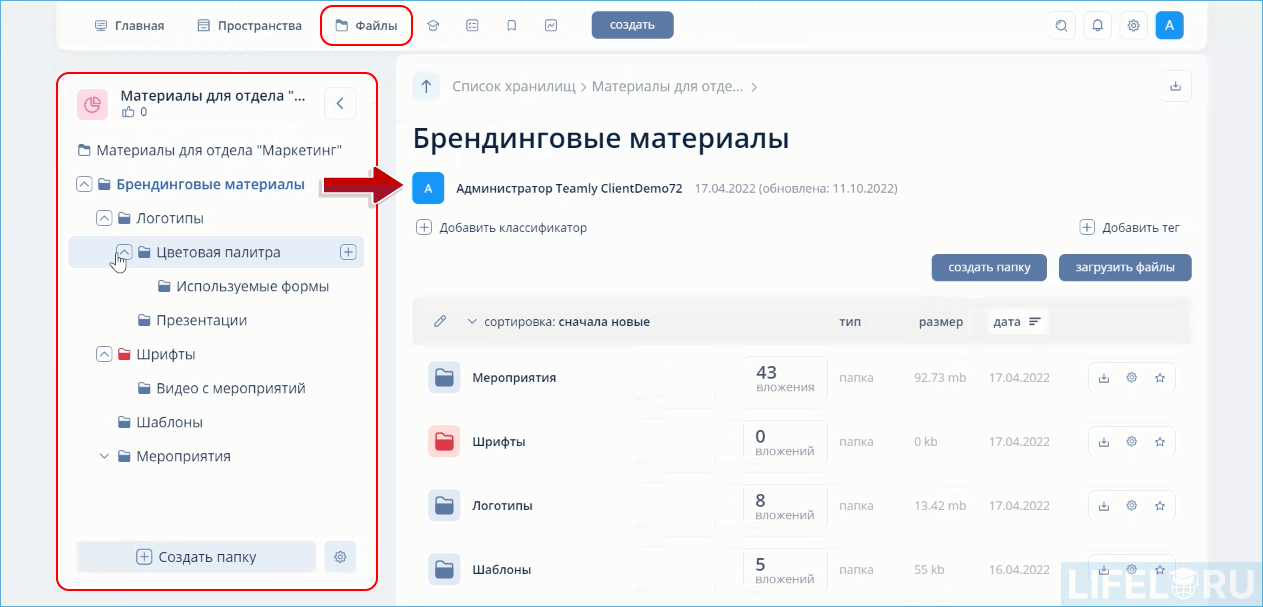Click the создать папку button
Image resolution: width=1263 pixels, height=607 pixels.
[x=988, y=267]
